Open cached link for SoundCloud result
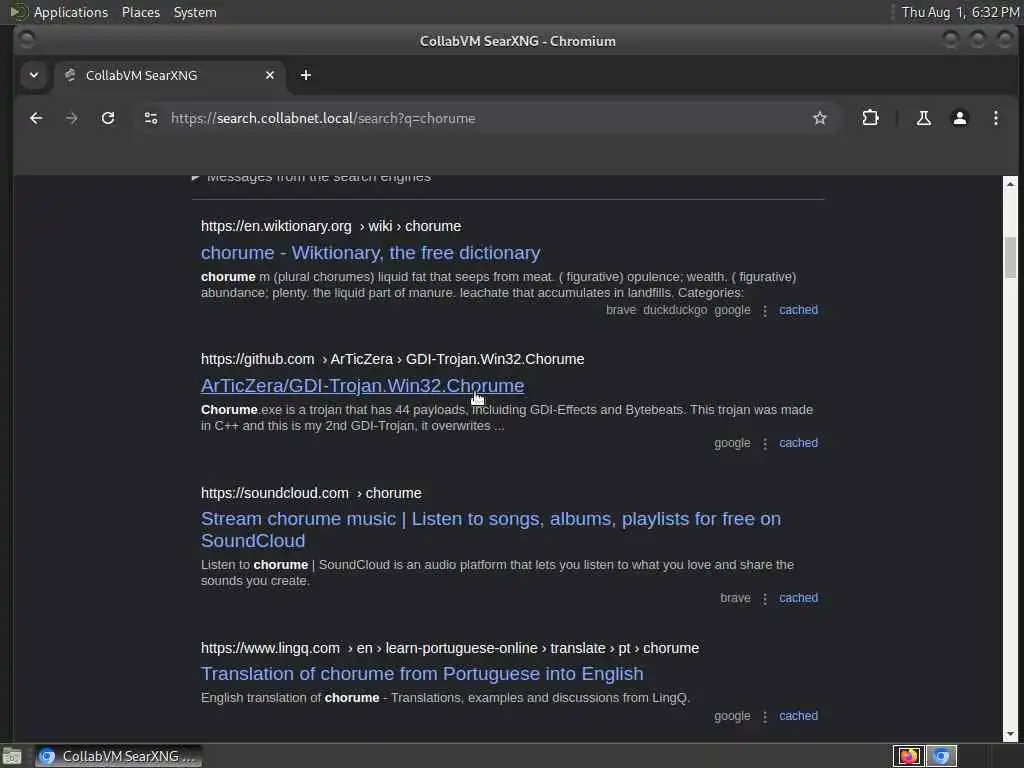The height and width of the screenshot is (768, 1024). (x=798, y=598)
